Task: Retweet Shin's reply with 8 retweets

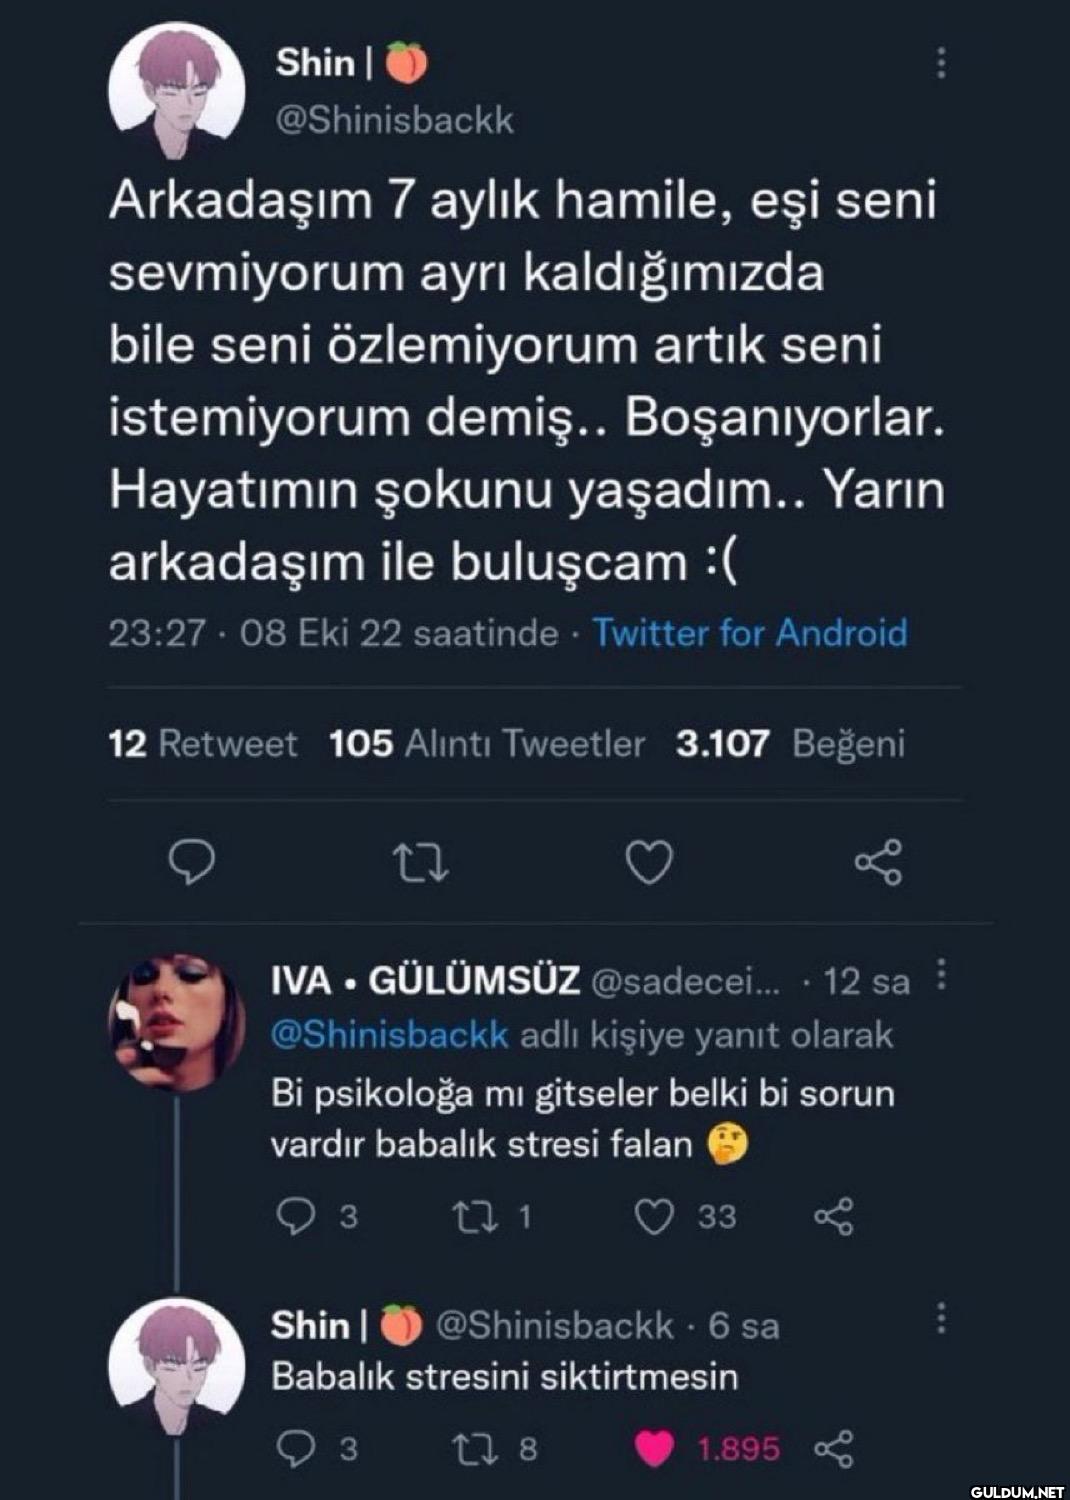Action: [x=469, y=1449]
